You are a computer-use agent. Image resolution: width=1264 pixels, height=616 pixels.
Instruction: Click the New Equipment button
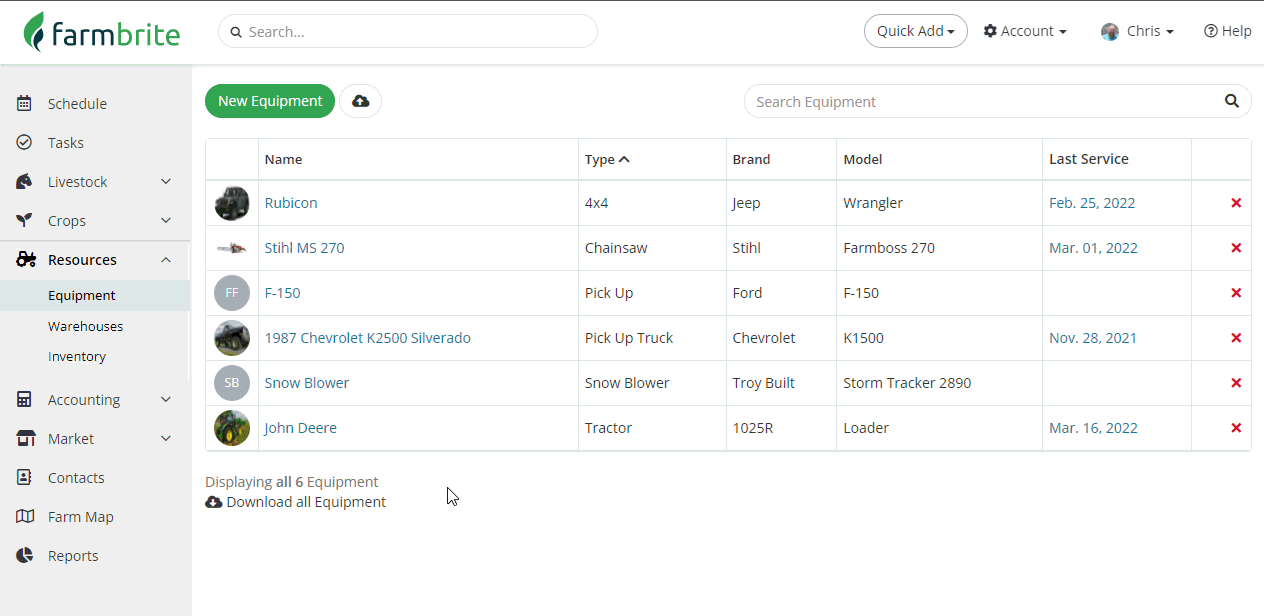tap(270, 101)
